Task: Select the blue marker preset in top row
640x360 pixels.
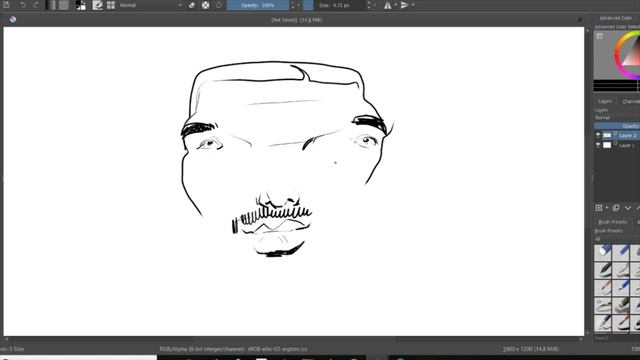Action: tap(621, 253)
